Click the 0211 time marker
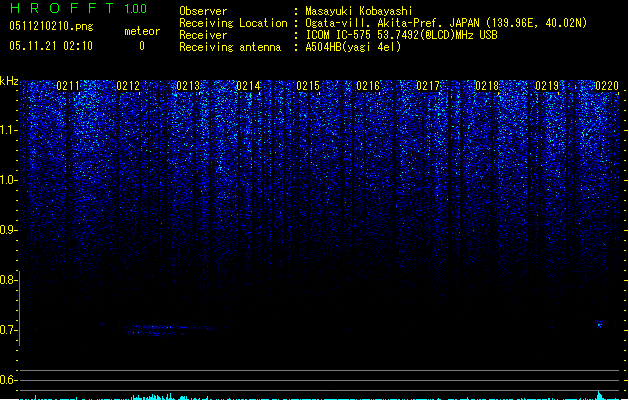The image size is (629, 400). 68,86
